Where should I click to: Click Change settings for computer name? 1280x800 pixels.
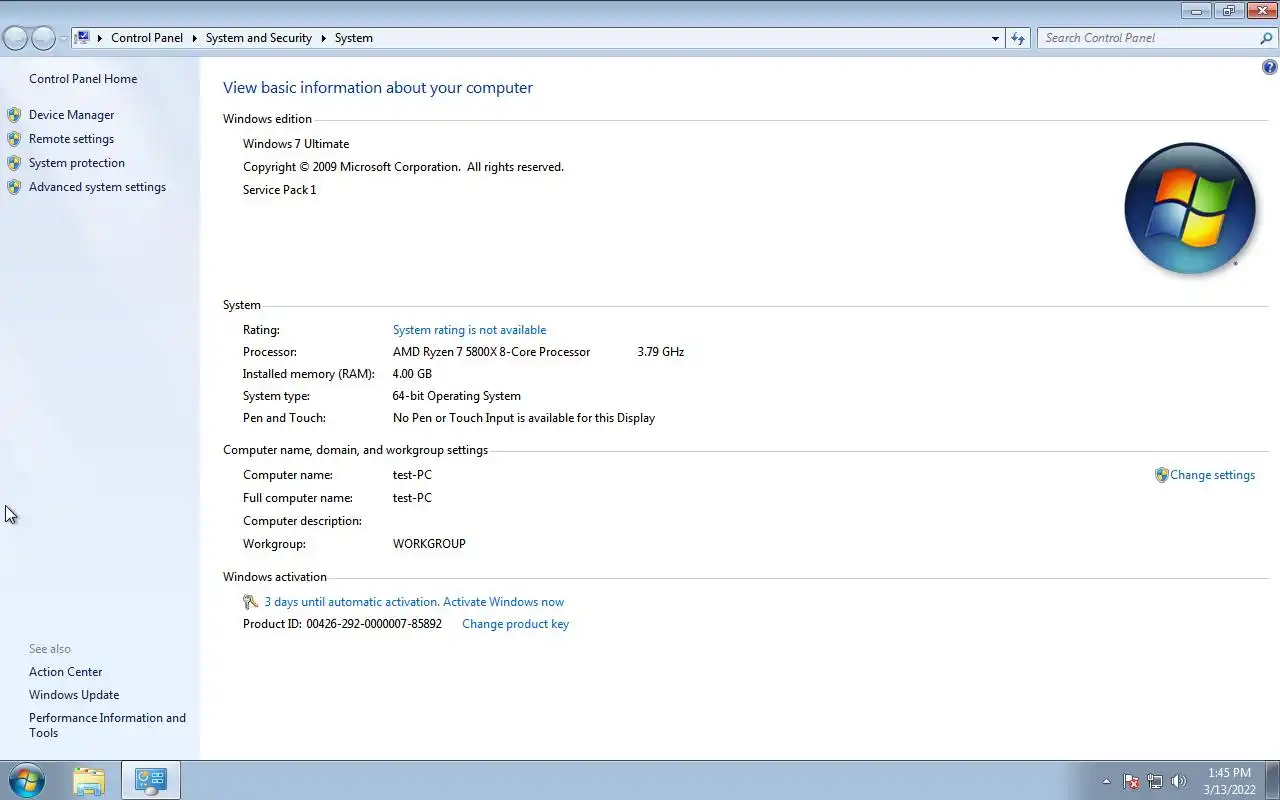[1212, 475]
